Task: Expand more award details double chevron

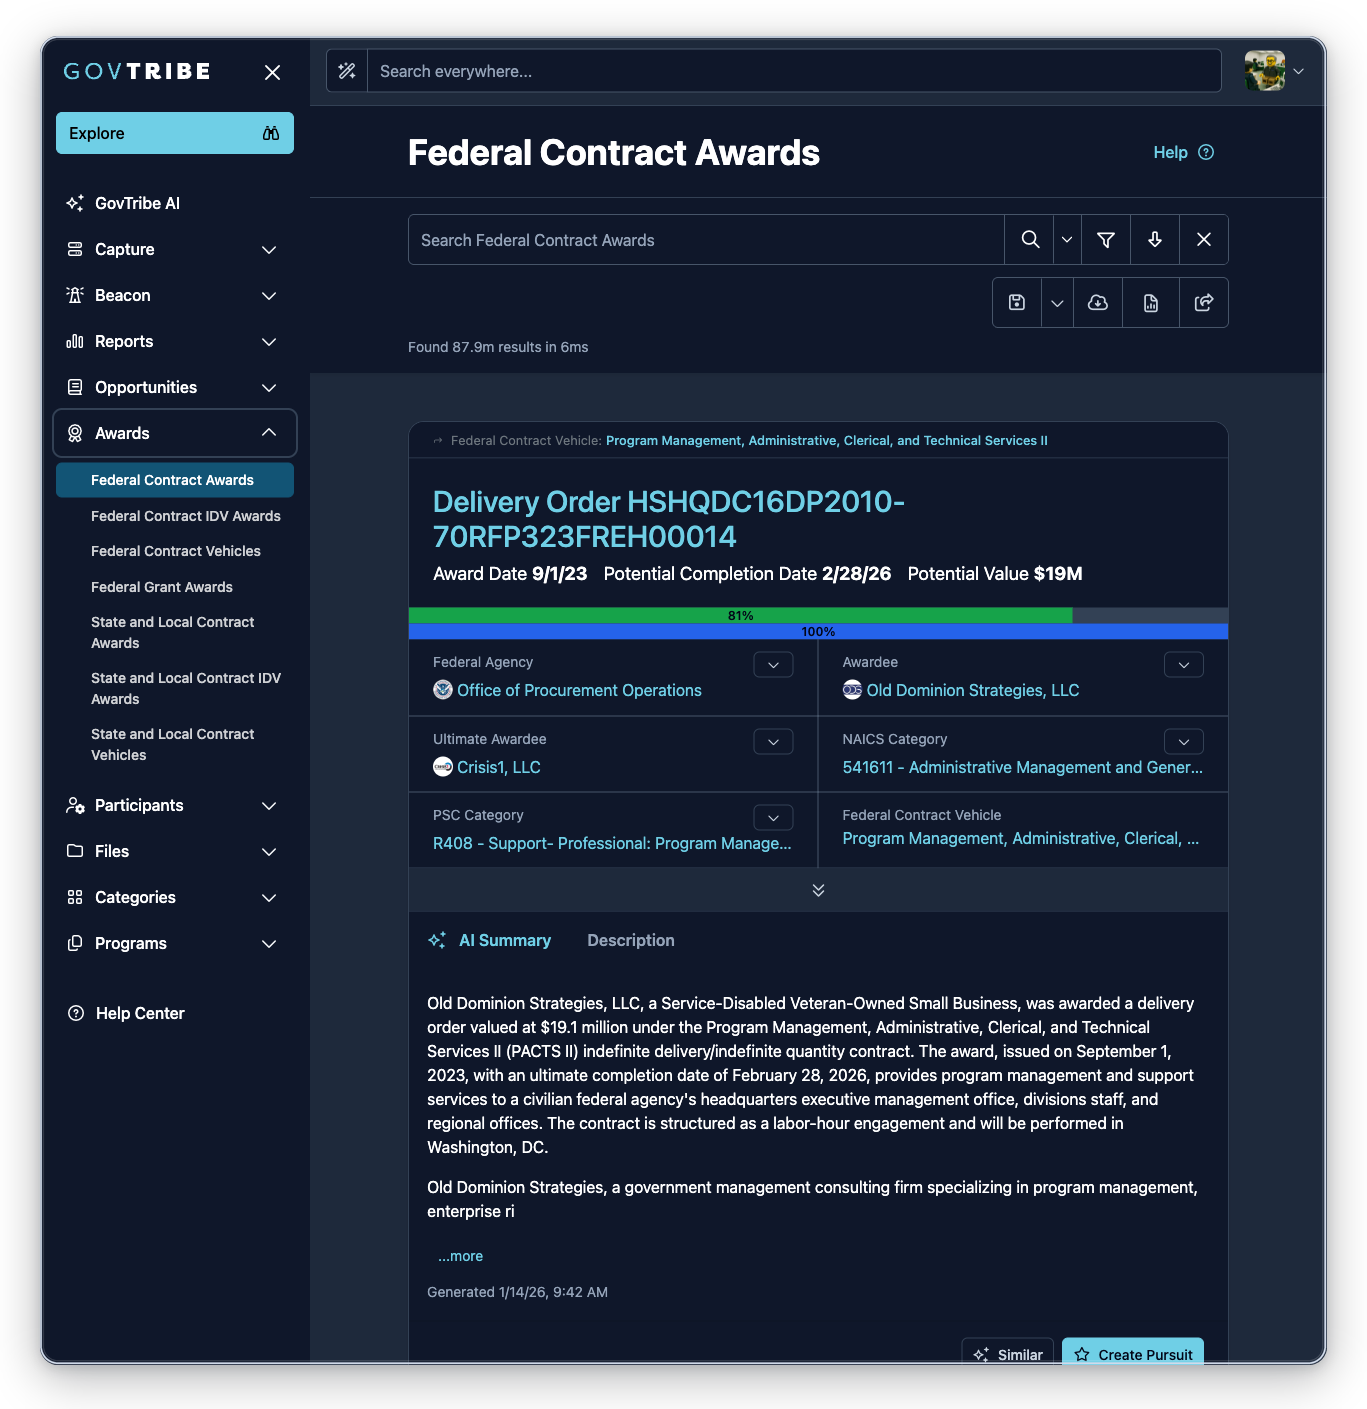Action: click(x=818, y=890)
